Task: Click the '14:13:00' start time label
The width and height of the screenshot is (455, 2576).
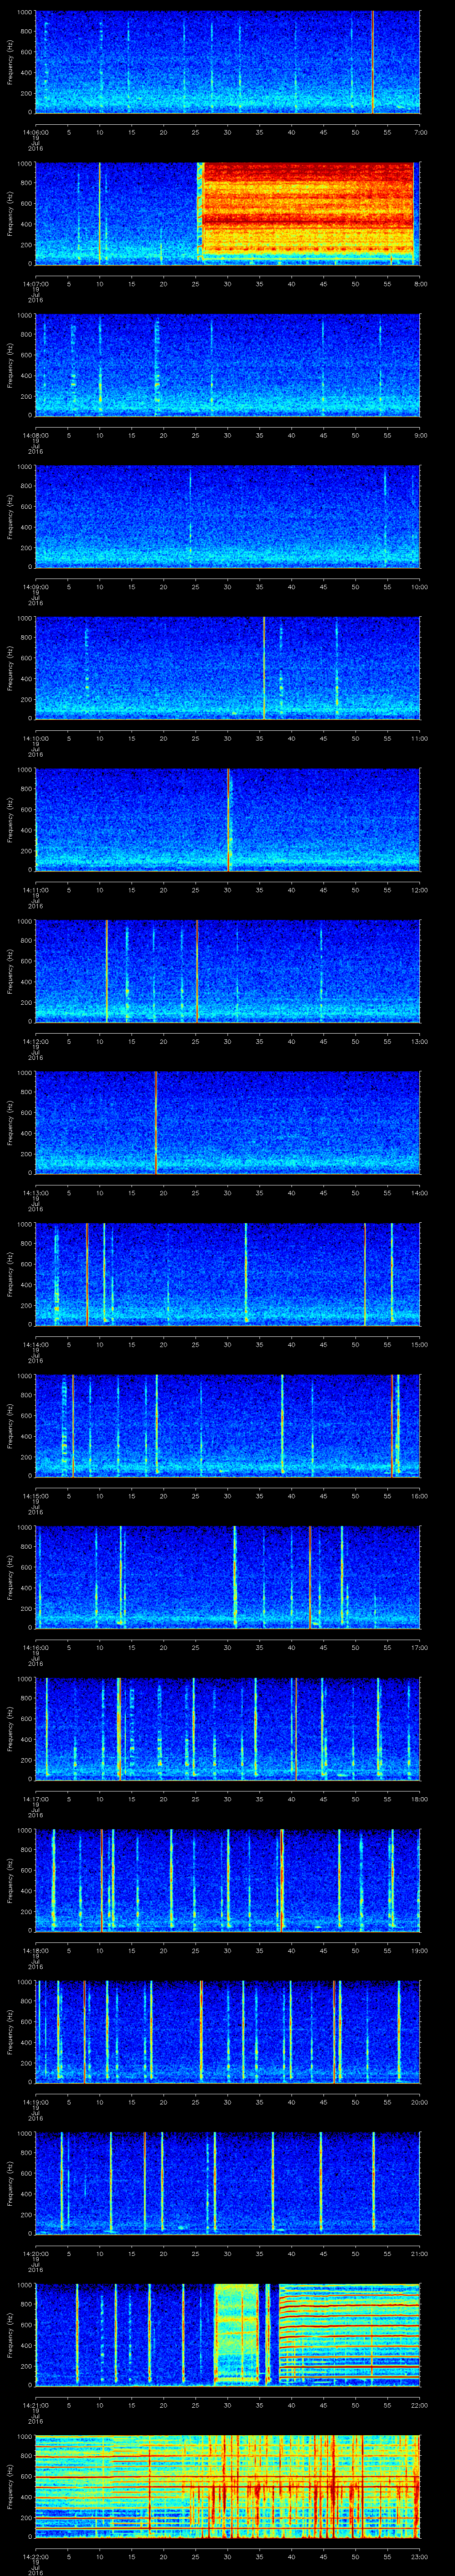Action: [36, 1192]
